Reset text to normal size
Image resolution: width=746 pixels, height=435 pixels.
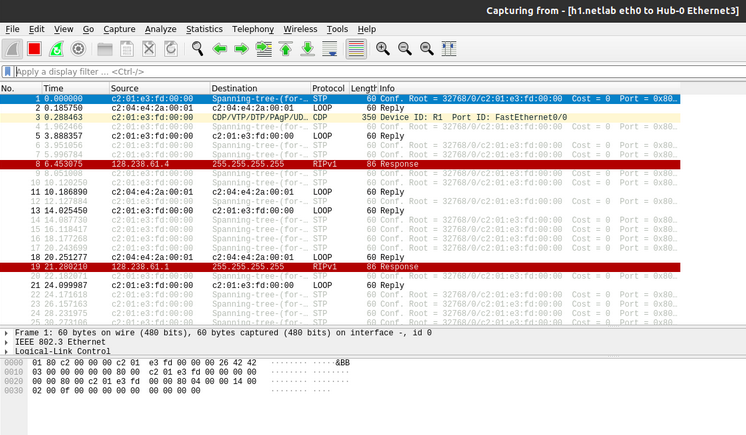pos(427,49)
